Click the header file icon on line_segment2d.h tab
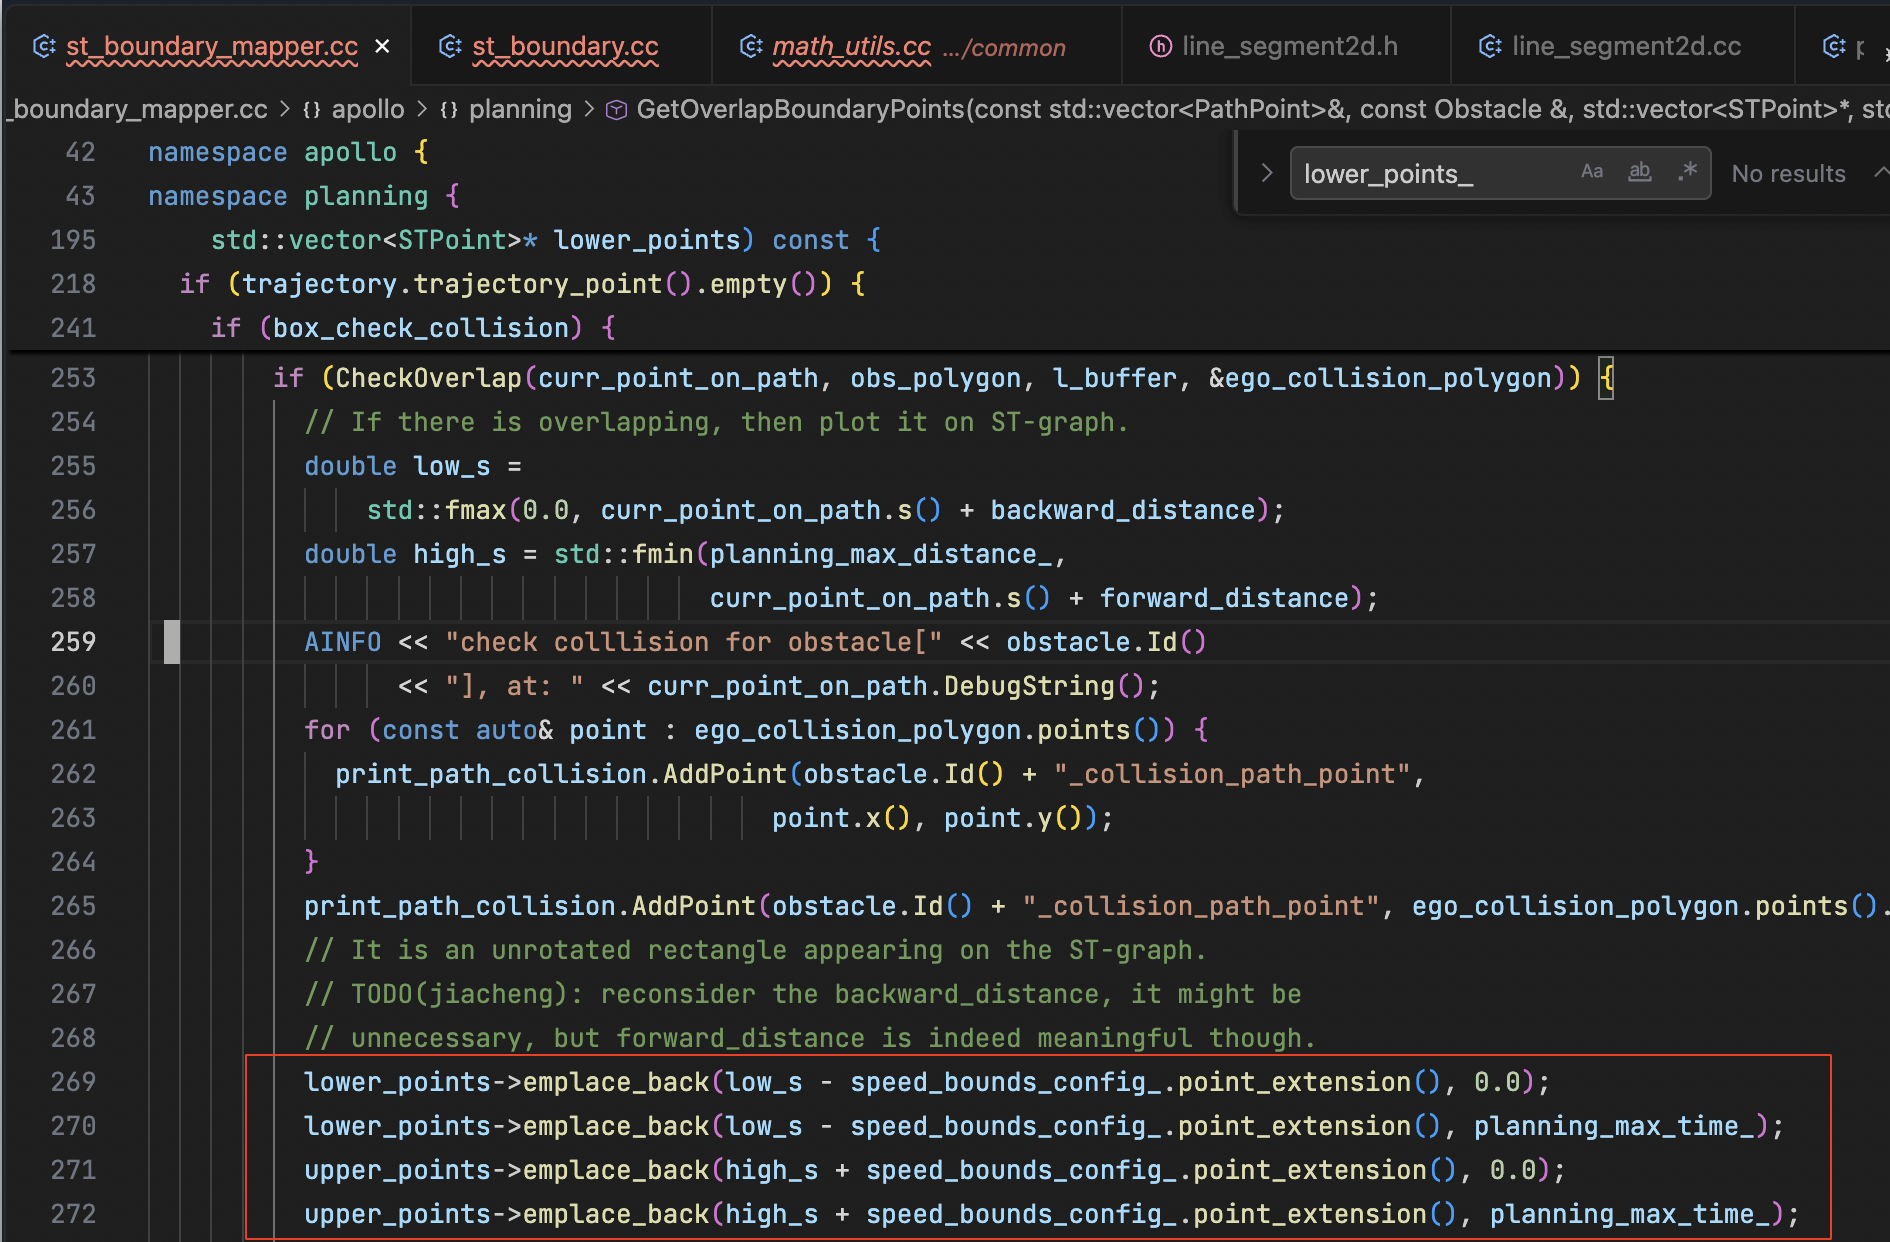The height and width of the screenshot is (1242, 1890). coord(1160,47)
